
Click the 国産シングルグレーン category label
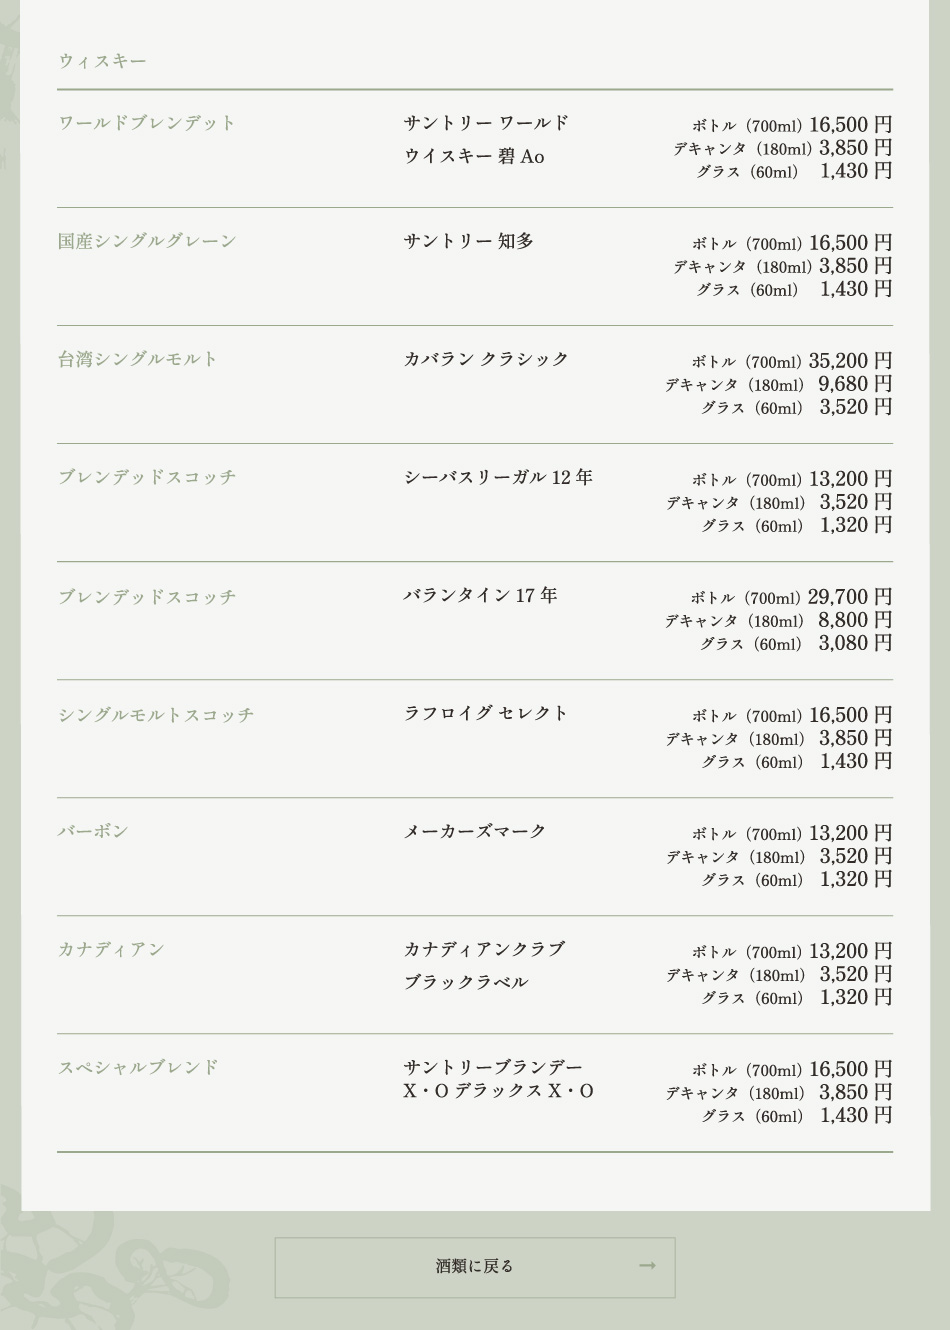147,241
